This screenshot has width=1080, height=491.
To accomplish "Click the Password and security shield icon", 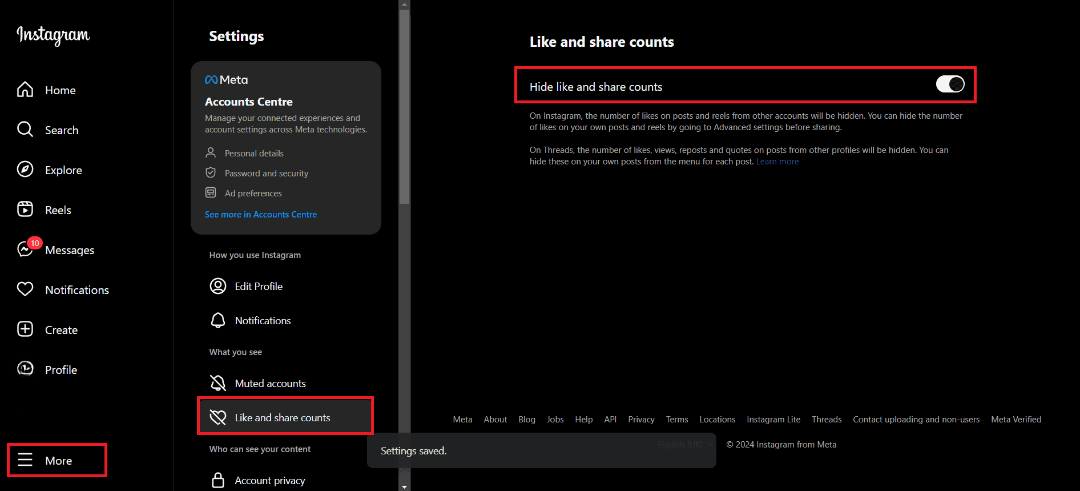I will [211, 173].
